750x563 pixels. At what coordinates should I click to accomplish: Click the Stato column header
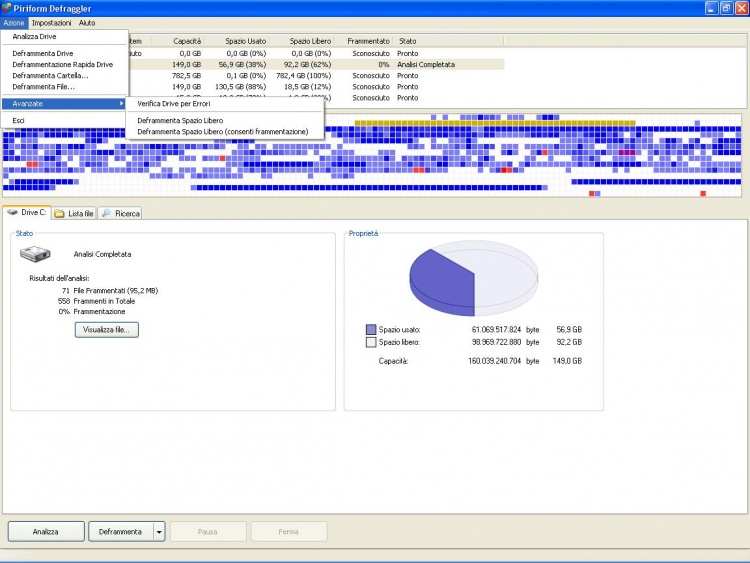tap(449, 41)
